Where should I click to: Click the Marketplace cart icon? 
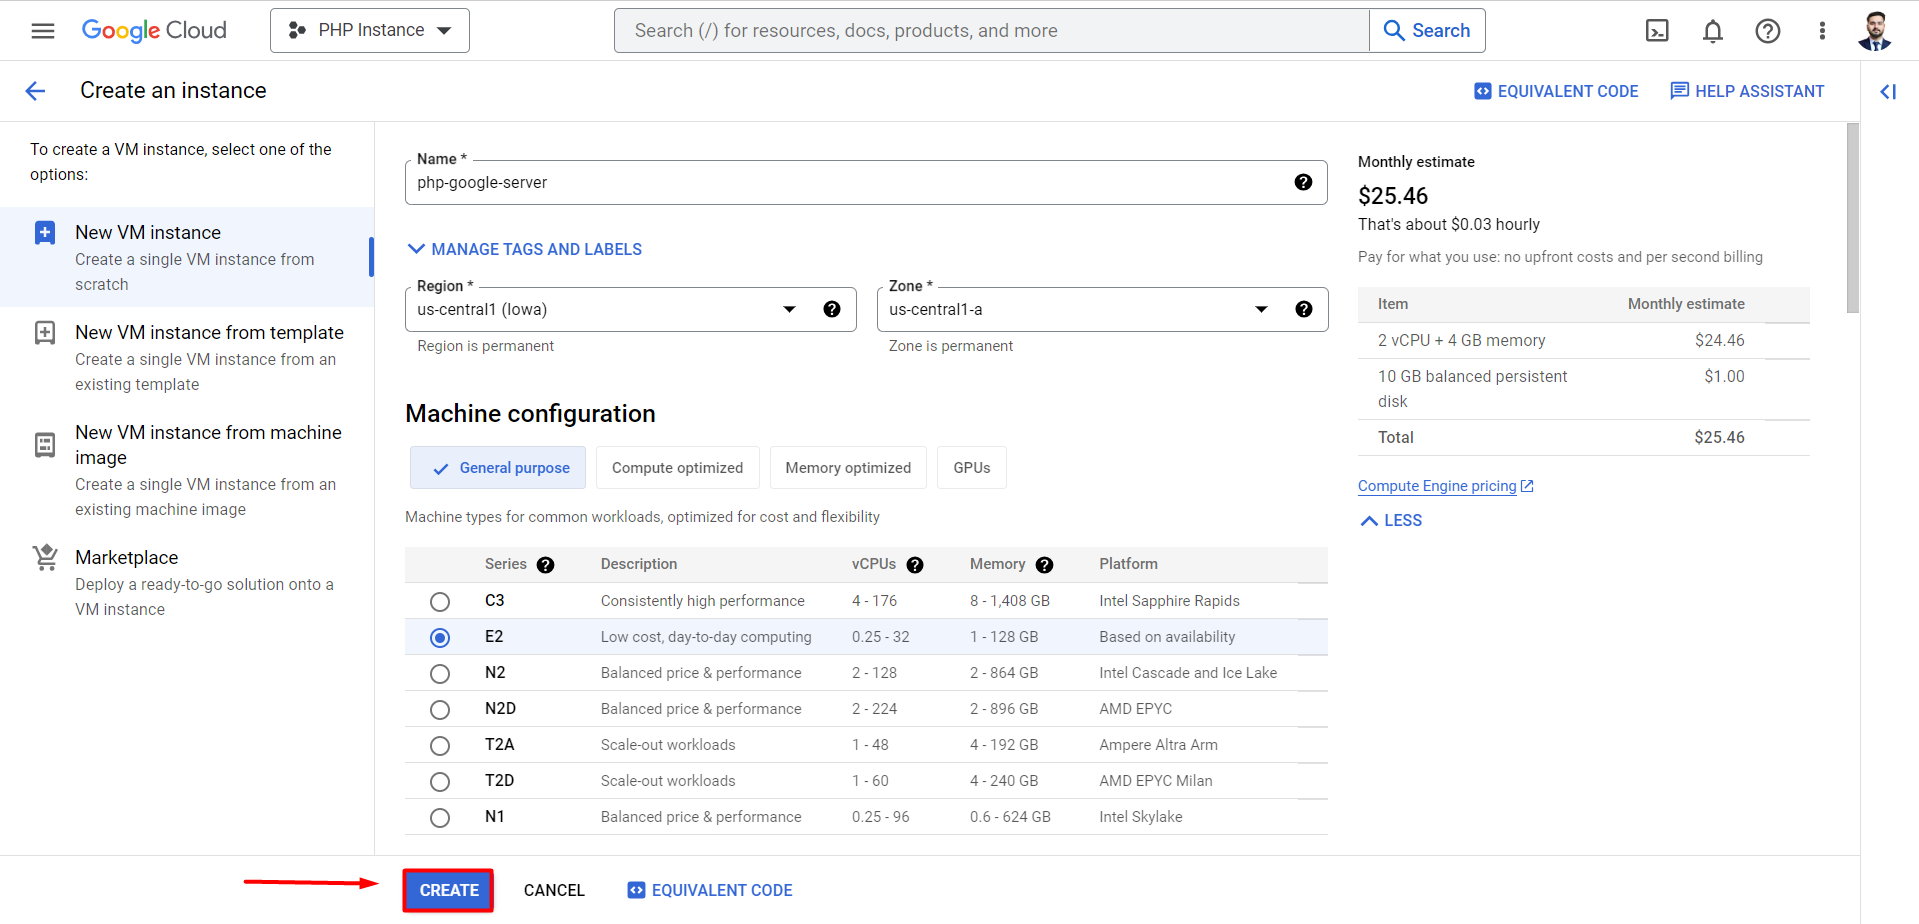(45, 557)
